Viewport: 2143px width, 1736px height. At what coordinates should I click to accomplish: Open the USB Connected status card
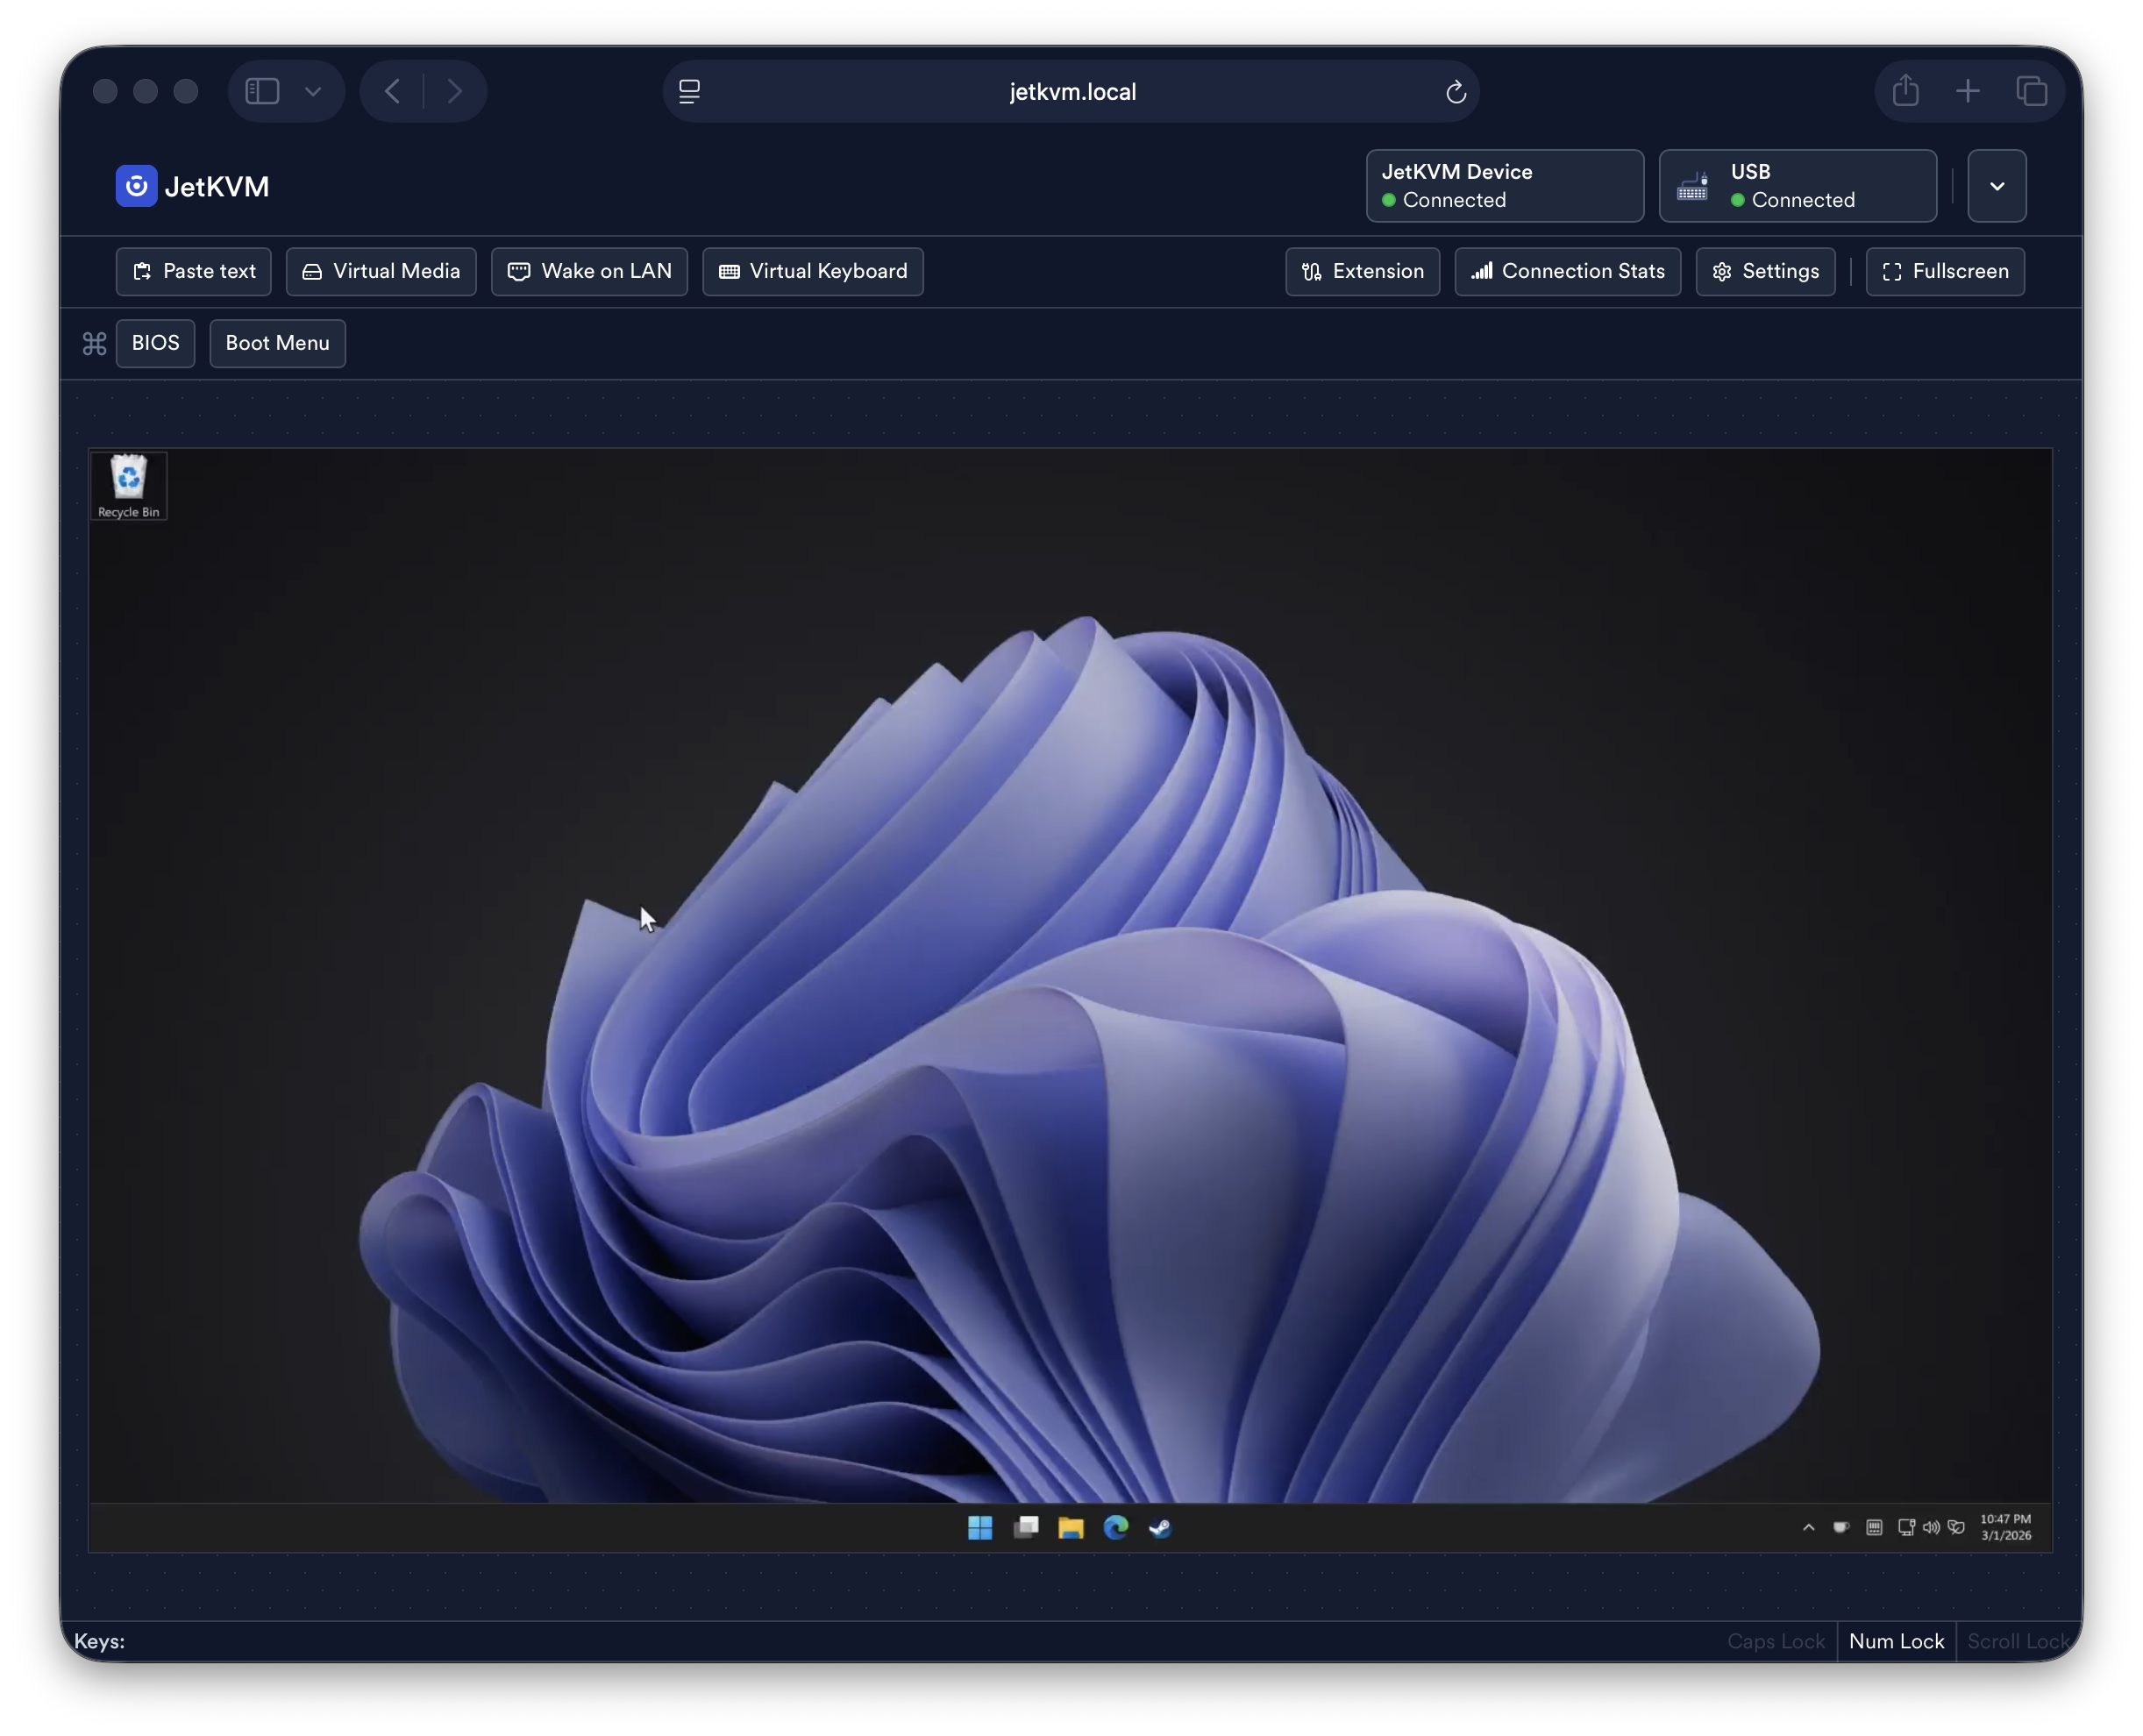[x=1798, y=186]
